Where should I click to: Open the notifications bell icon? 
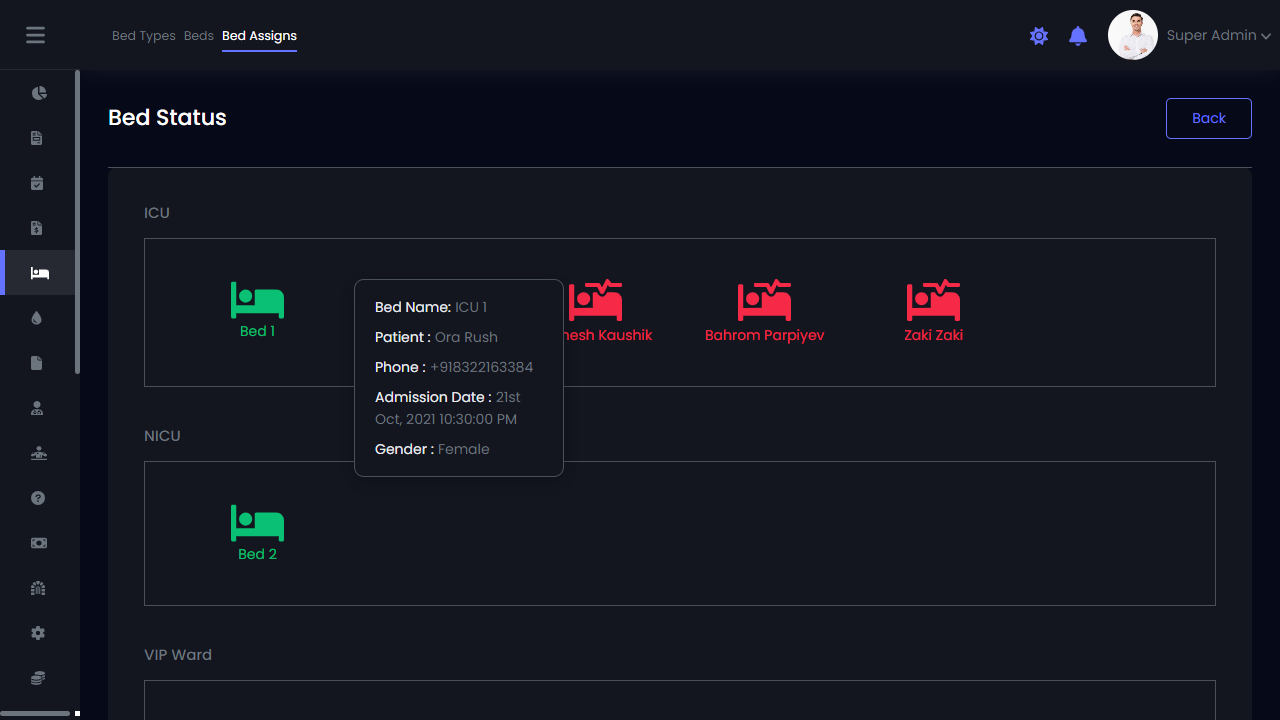click(1078, 36)
